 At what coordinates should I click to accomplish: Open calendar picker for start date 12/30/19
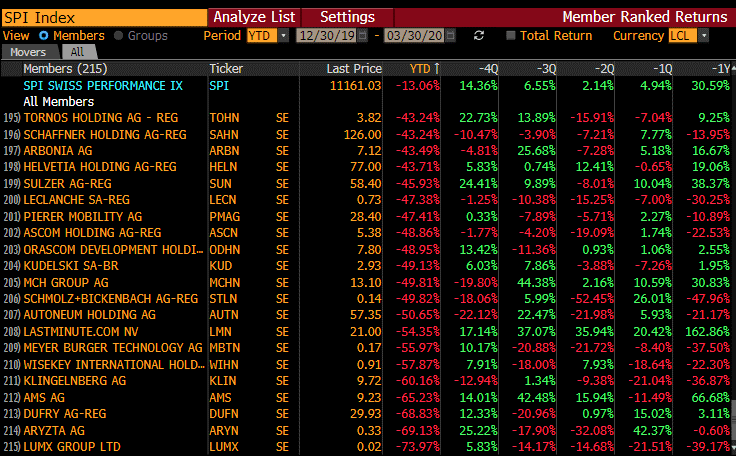coord(362,36)
